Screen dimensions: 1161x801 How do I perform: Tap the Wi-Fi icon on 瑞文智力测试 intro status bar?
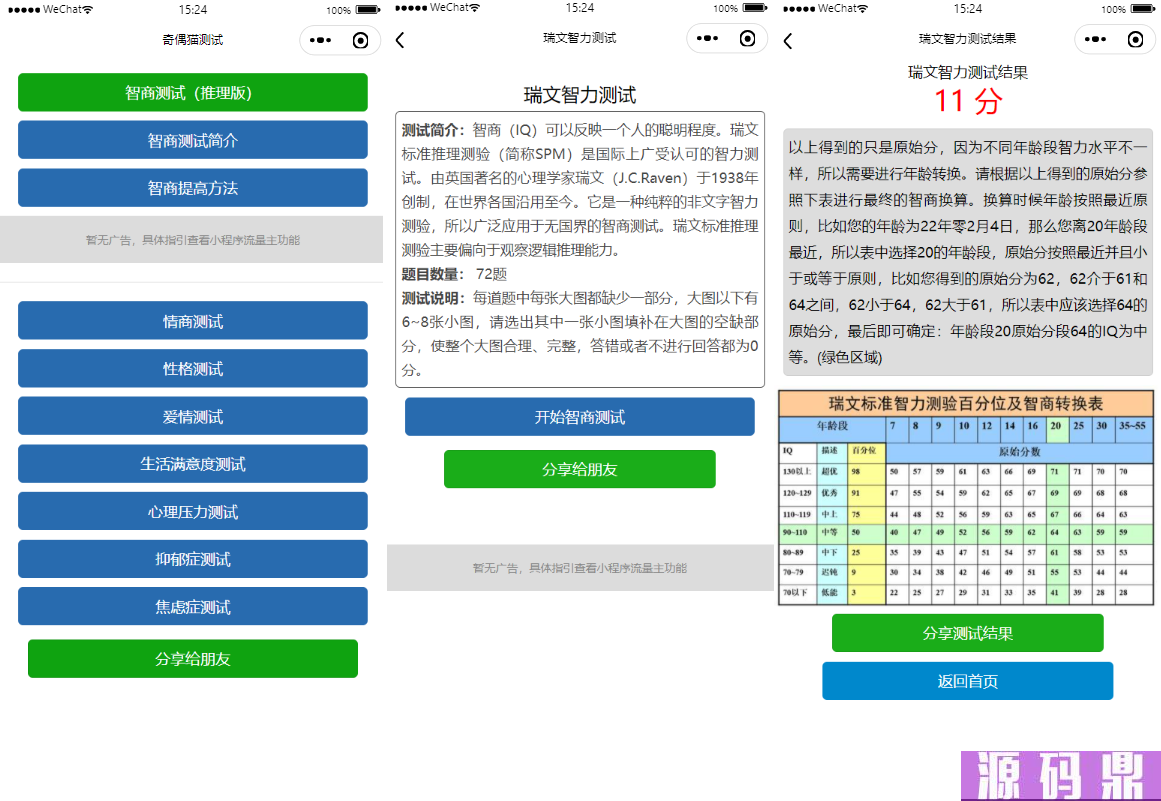pyautogui.click(x=475, y=8)
